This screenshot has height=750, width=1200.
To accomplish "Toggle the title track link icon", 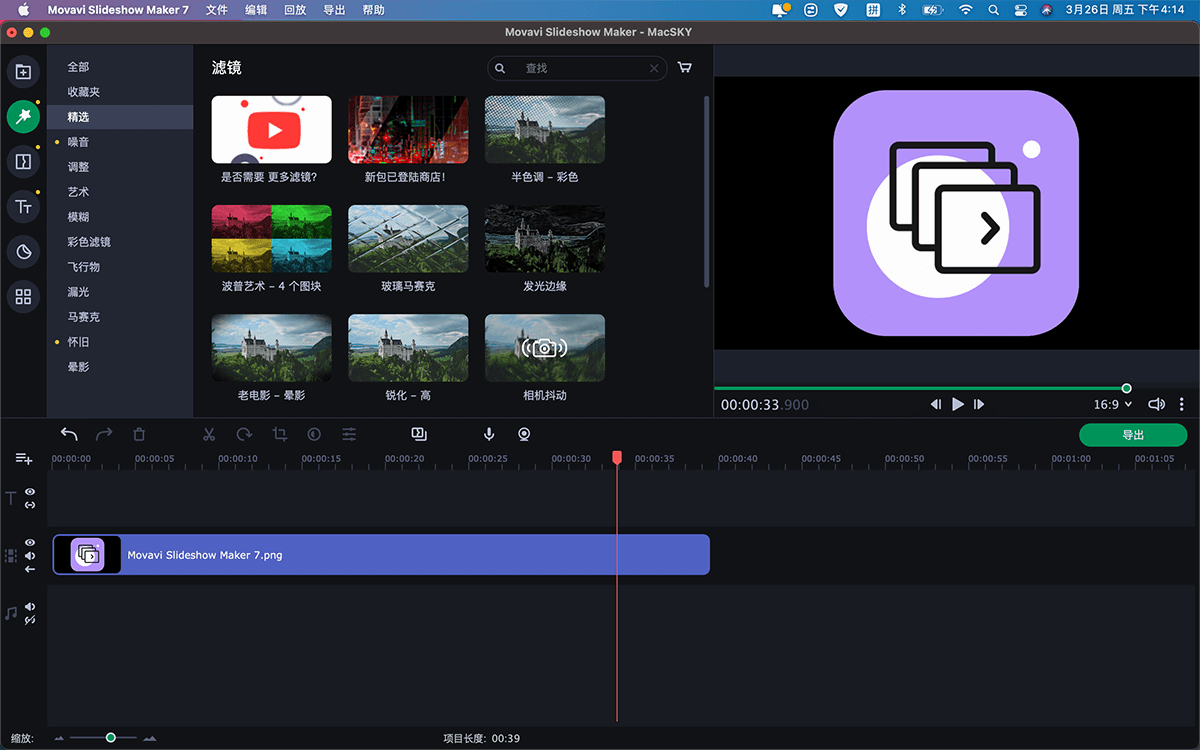I will (30, 505).
